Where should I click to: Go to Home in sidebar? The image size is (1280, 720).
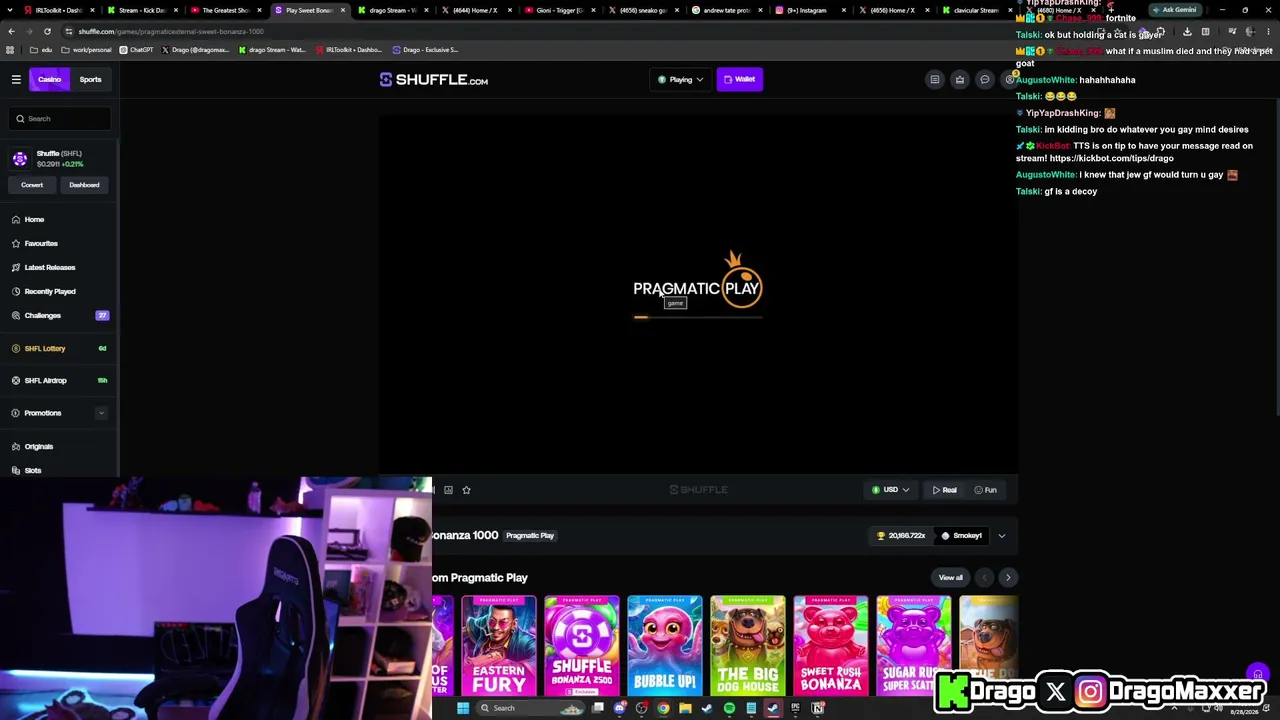[34, 219]
